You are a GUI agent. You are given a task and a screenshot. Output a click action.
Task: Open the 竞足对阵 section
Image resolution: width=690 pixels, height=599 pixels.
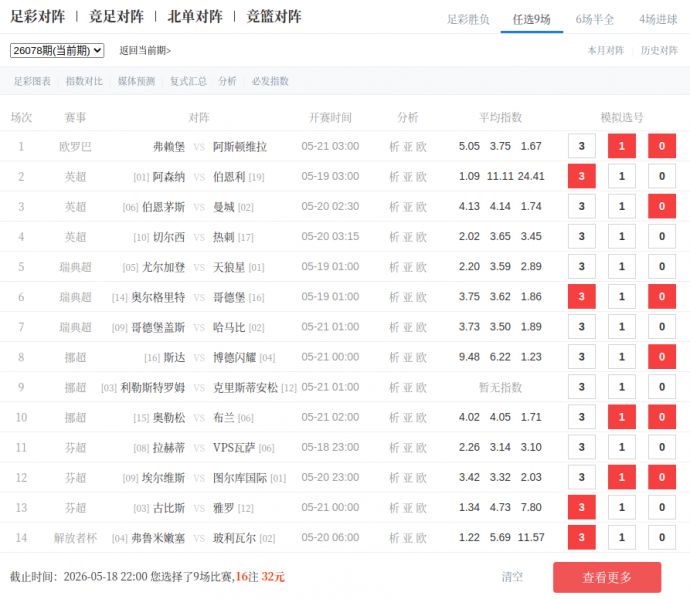[116, 17]
